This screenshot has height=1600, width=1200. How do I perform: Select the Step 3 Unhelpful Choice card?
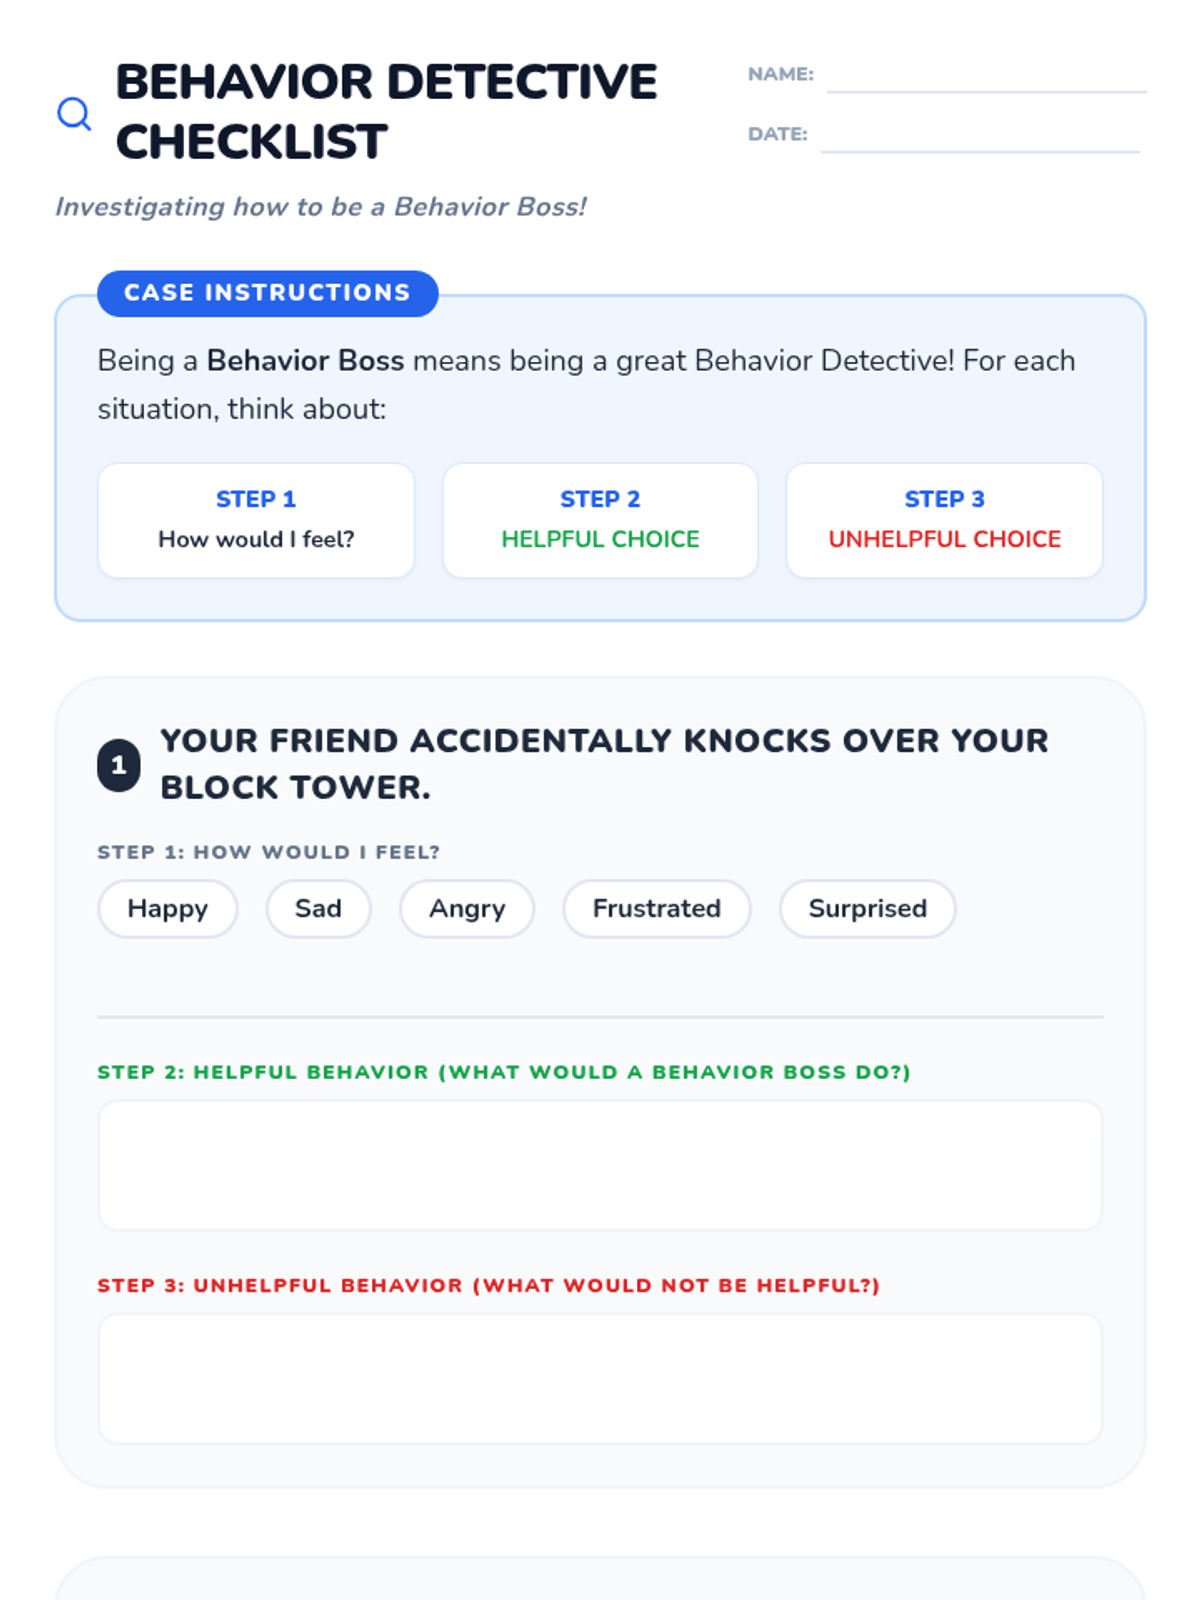click(944, 520)
